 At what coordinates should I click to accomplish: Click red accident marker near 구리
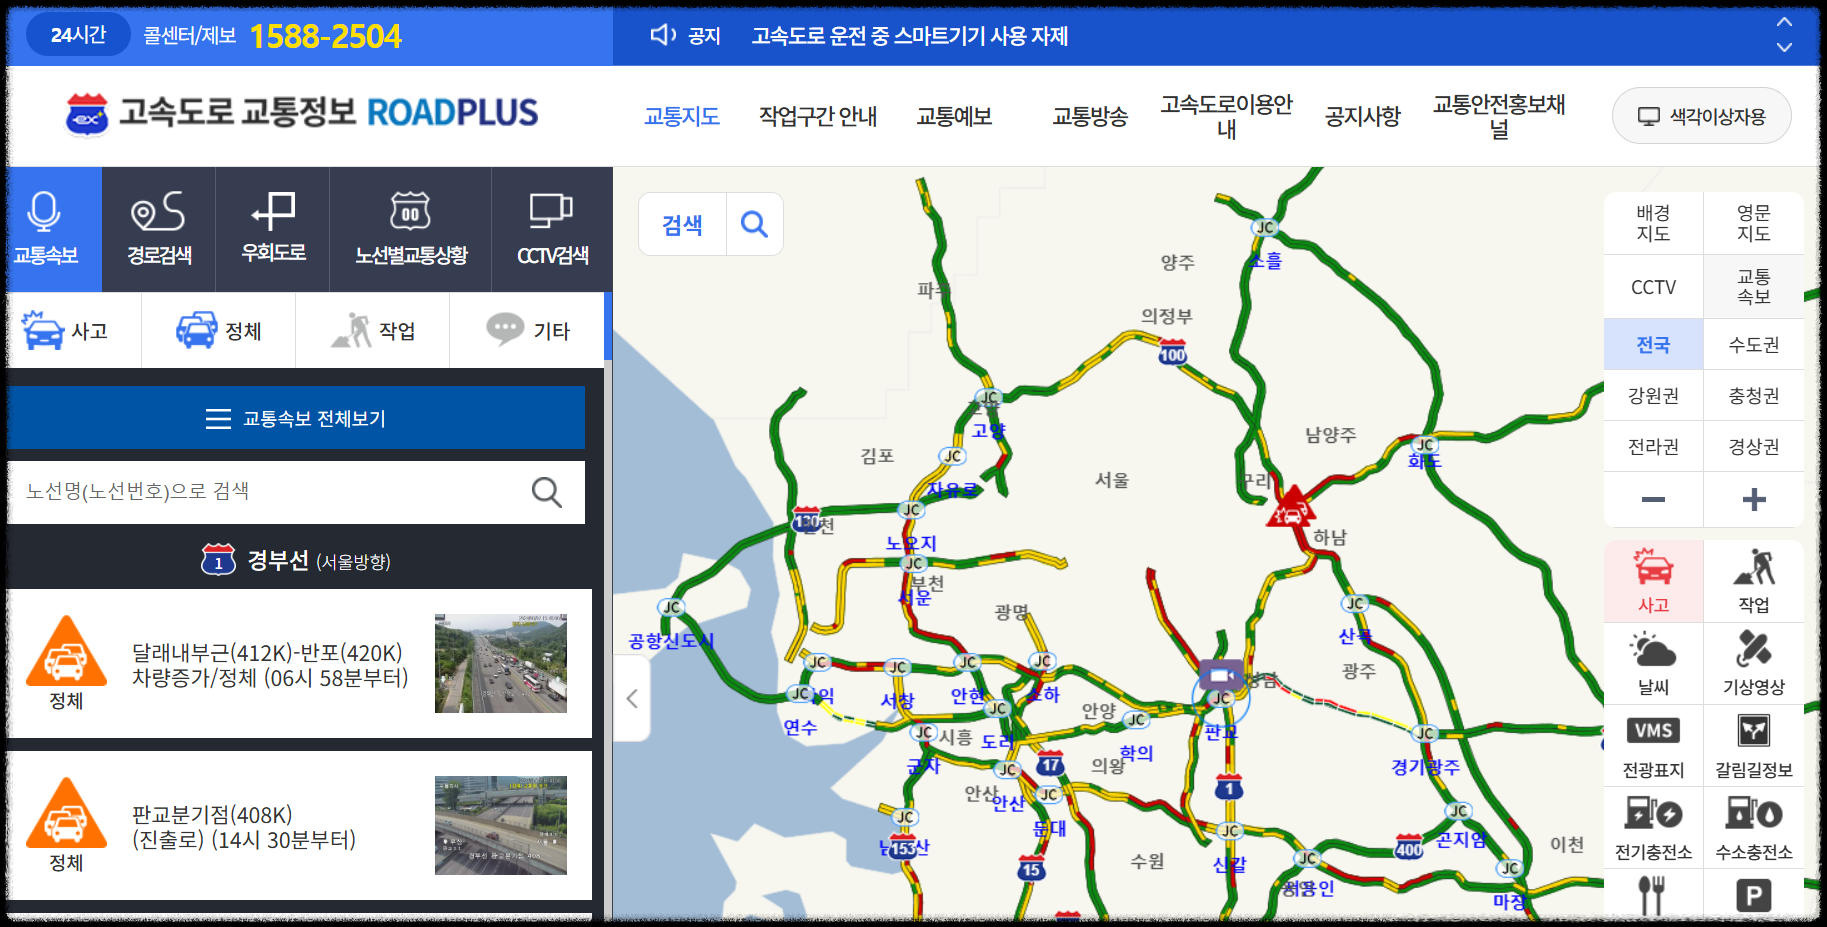pyautogui.click(x=1291, y=508)
